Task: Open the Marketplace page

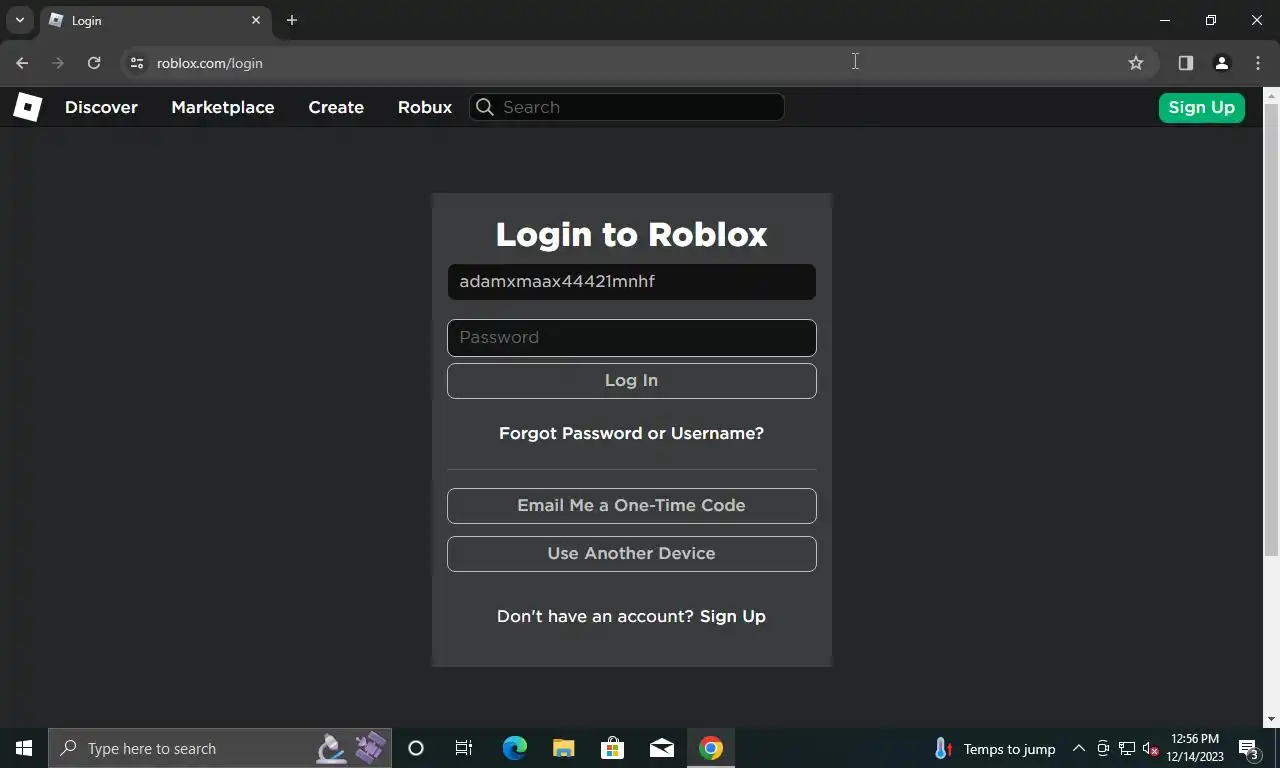Action: [222, 107]
